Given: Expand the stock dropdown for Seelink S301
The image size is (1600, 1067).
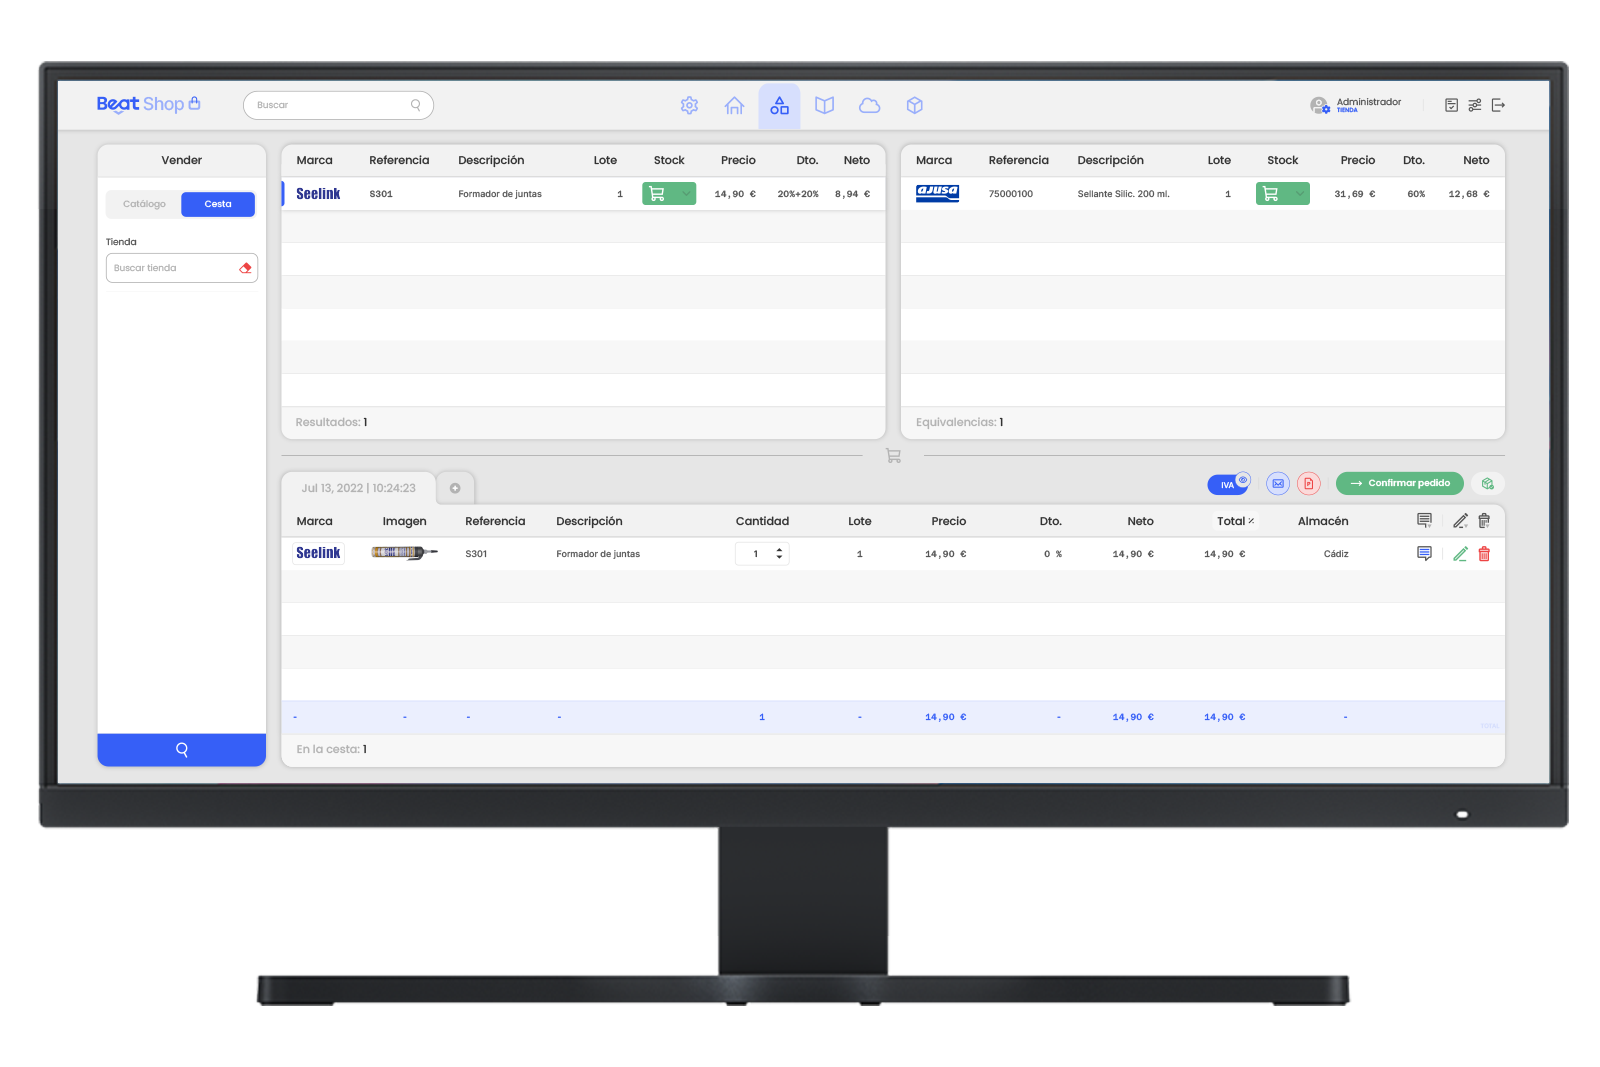Looking at the screenshot, I should point(686,194).
